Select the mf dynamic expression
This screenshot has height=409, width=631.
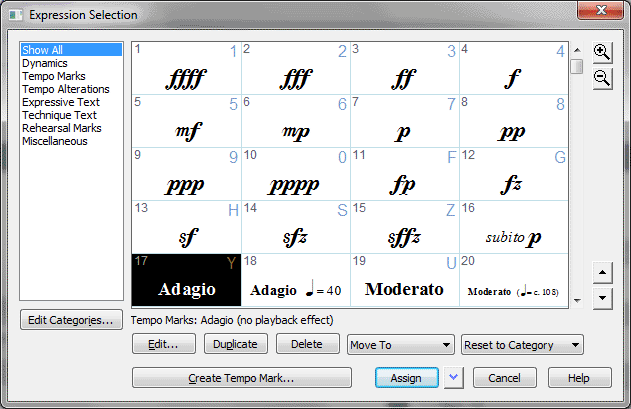(x=186, y=121)
